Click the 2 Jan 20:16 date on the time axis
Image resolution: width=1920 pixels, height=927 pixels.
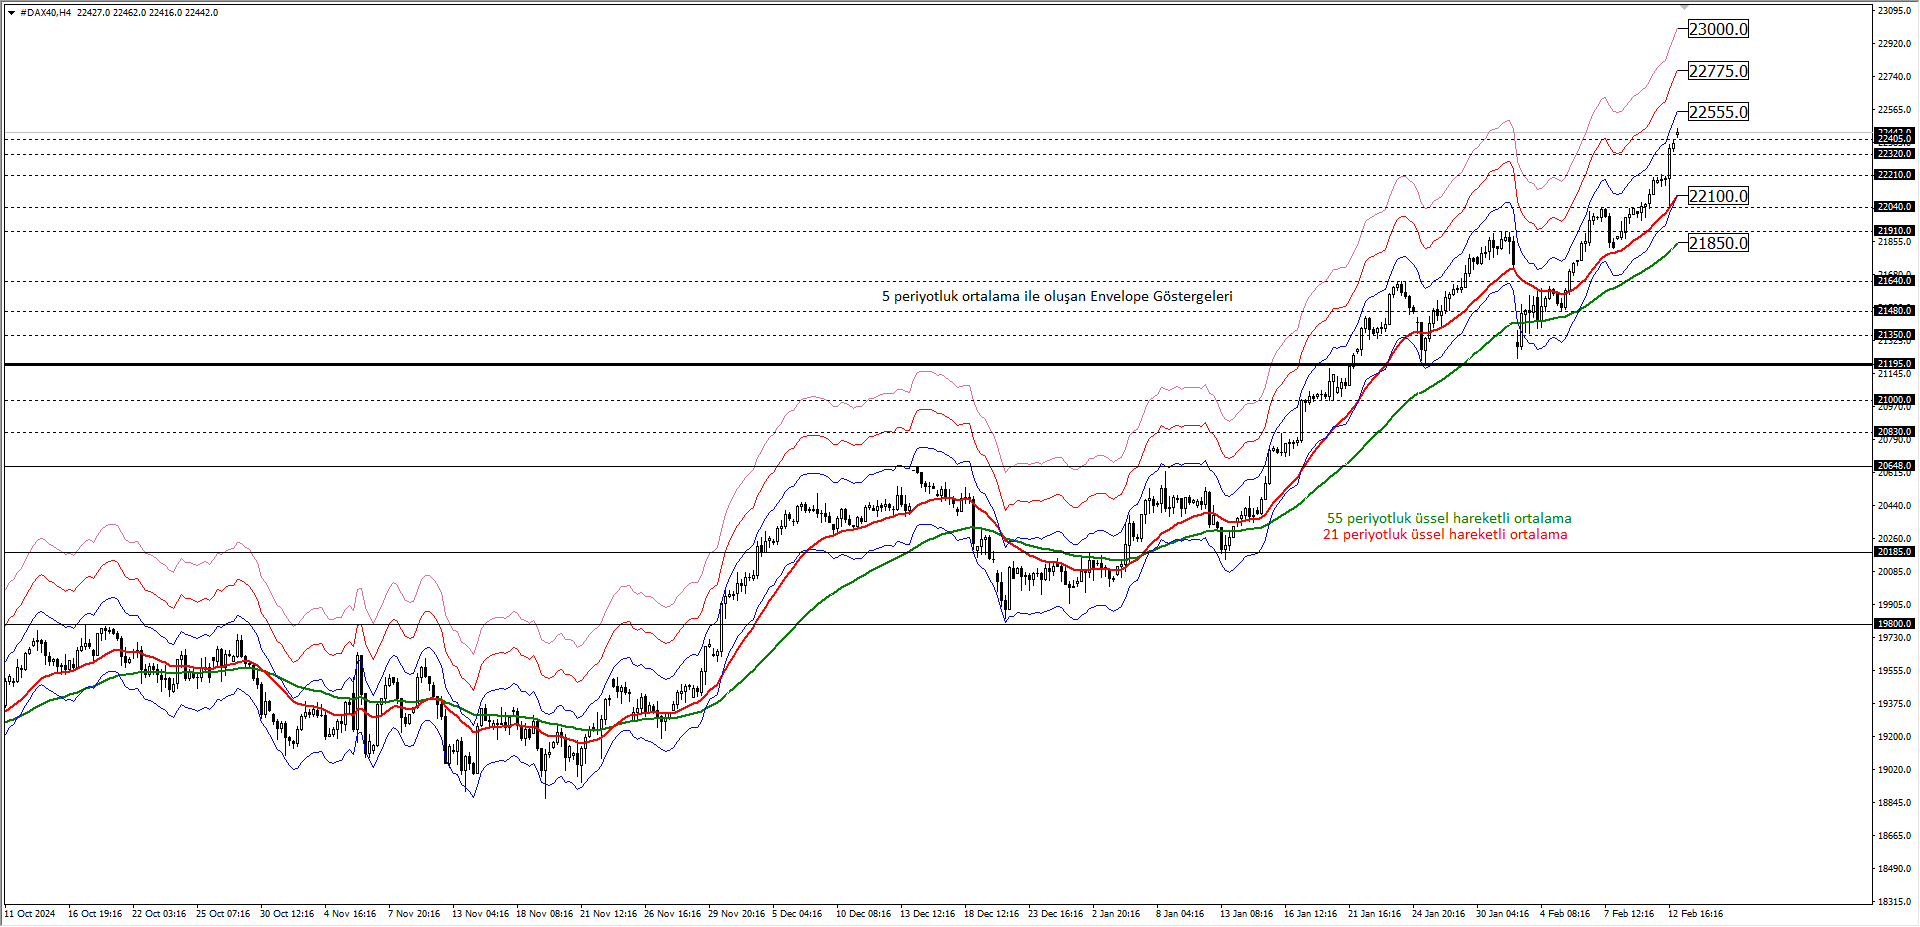1116,914
